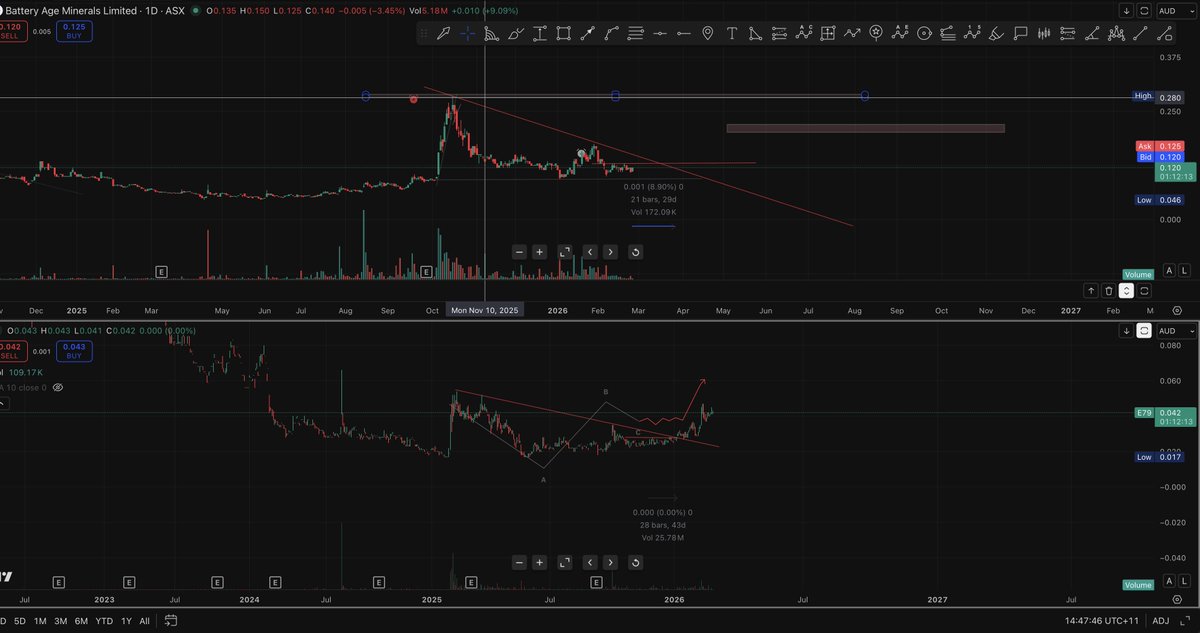Toggle auto scale A on lower chart
This screenshot has width=1200, height=633.
1168,582
